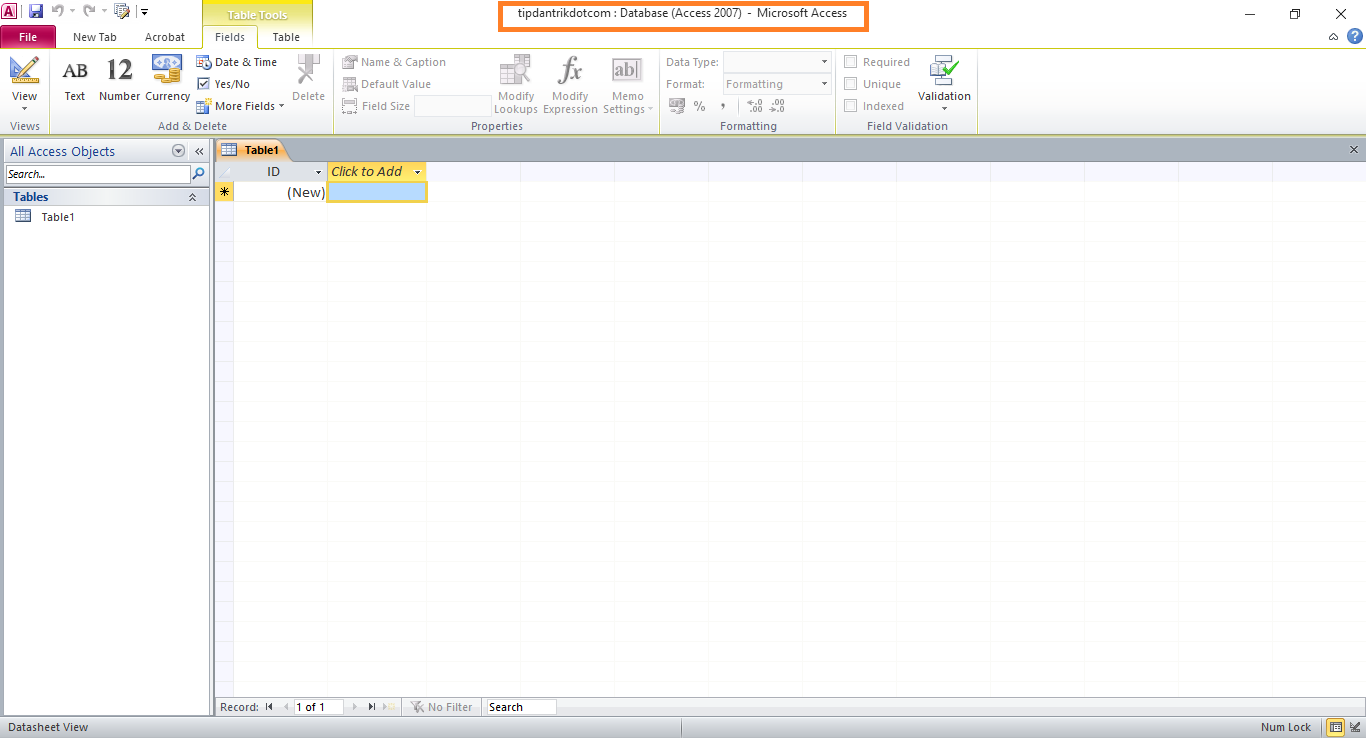Open the Data Type combo box
Viewport: 1366px width, 738px height.
pyautogui.click(x=777, y=62)
